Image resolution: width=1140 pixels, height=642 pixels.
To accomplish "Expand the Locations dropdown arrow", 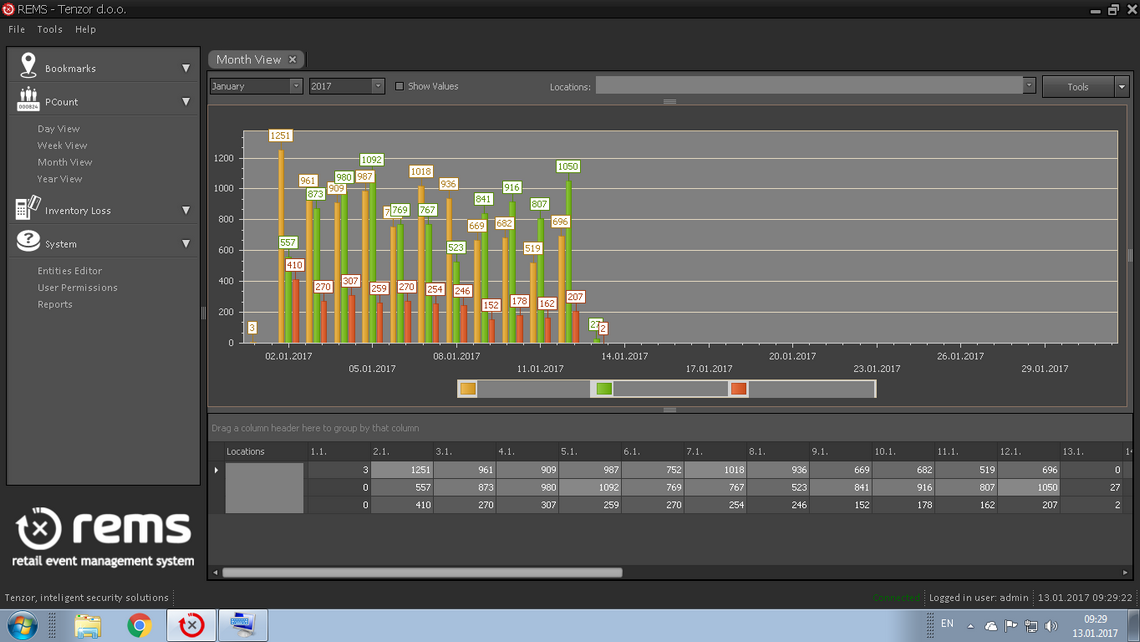I will click(1029, 86).
